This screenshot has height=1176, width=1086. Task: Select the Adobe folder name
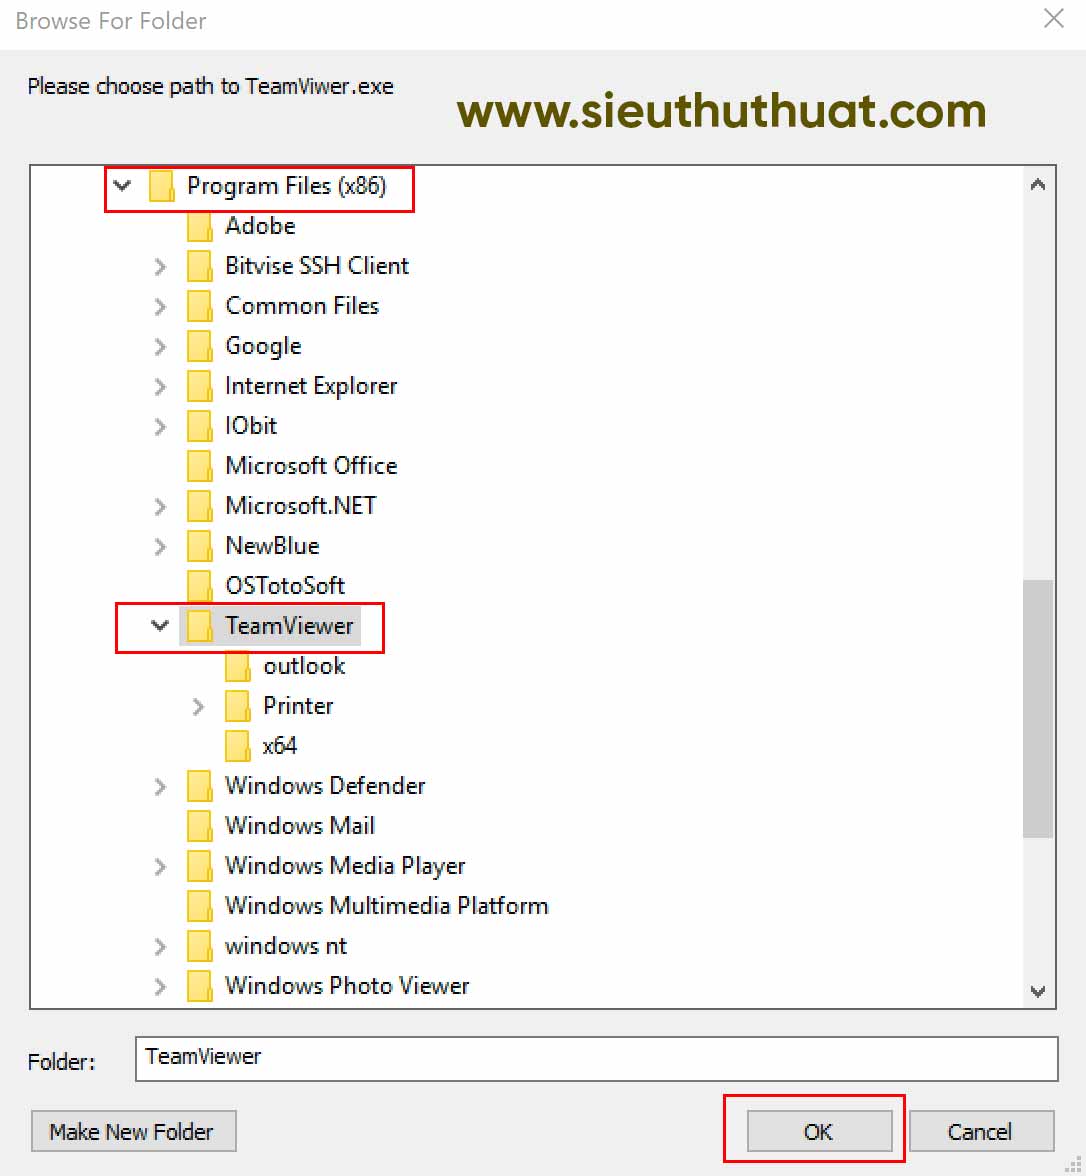click(x=260, y=226)
